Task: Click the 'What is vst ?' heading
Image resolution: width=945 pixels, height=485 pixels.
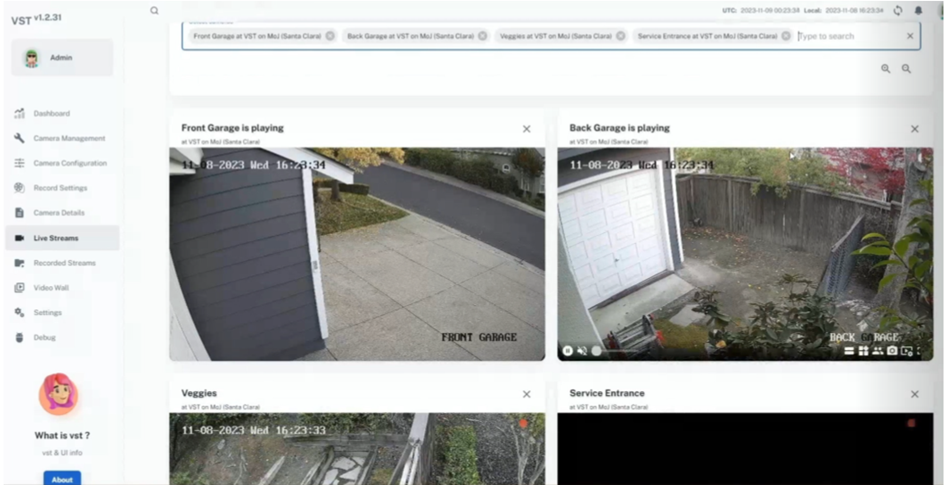Action: [62, 435]
